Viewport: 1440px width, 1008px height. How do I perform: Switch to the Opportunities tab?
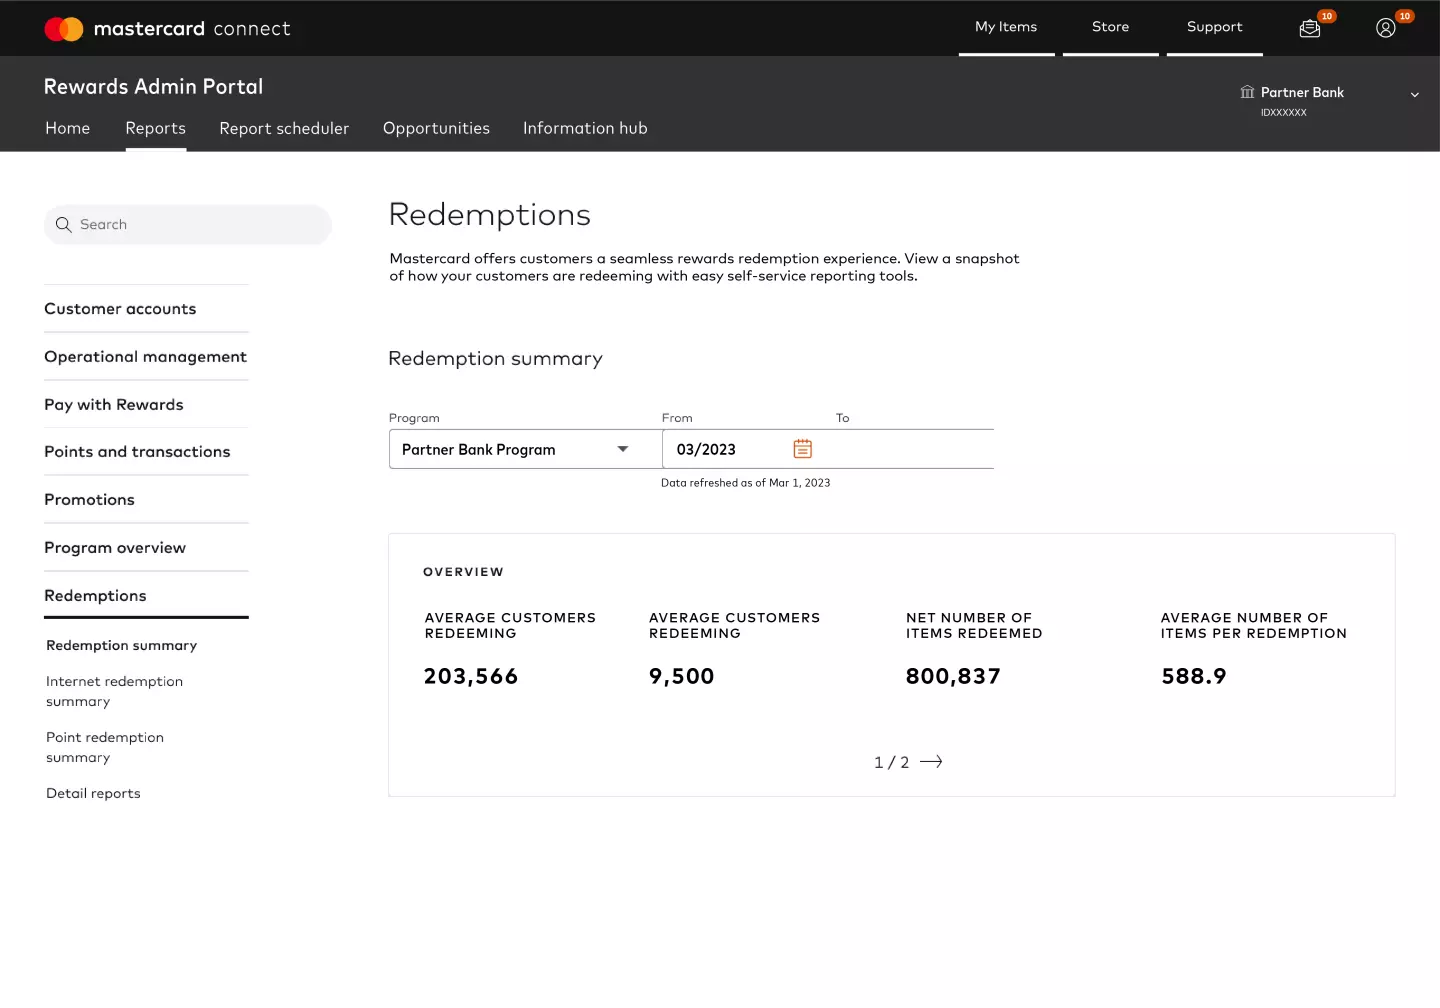436,128
